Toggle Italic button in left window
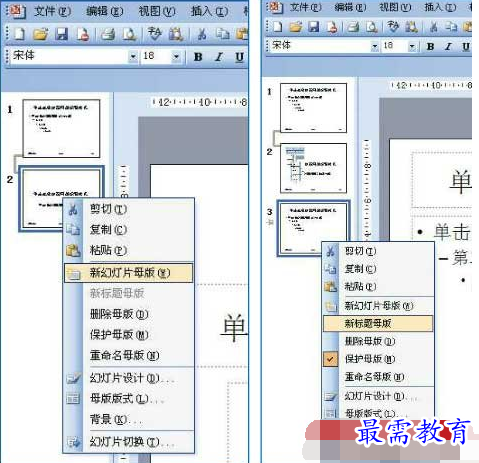This screenshot has height=463, width=479. (219, 57)
